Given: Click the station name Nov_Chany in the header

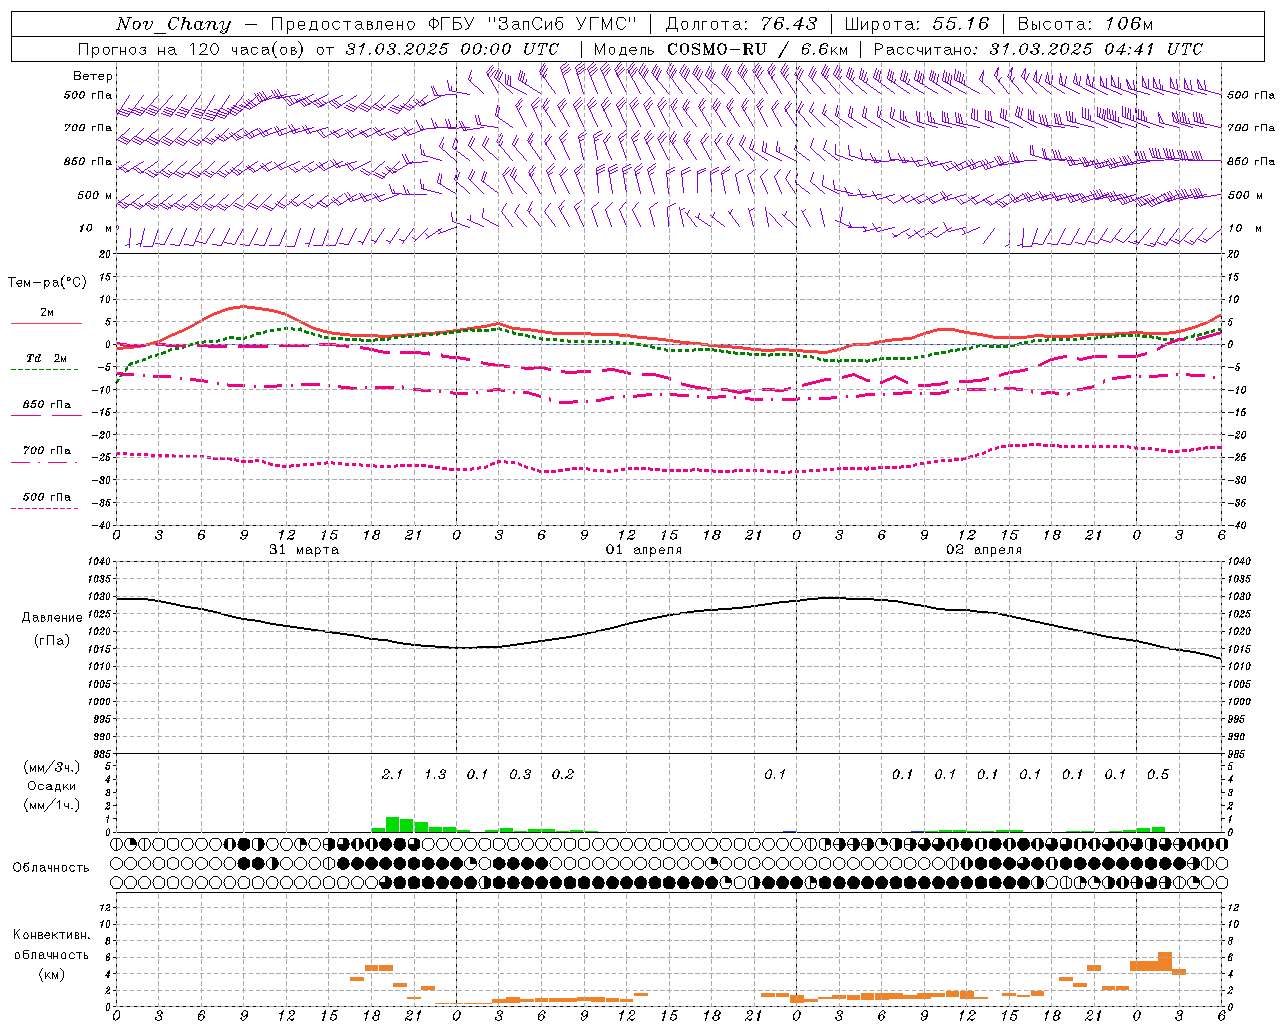Looking at the screenshot, I should coord(173,24).
